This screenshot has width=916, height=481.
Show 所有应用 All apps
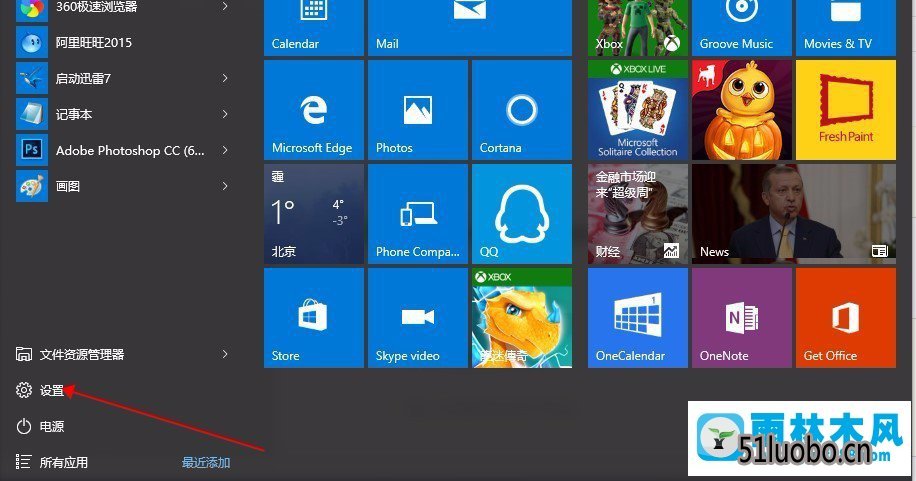63,462
